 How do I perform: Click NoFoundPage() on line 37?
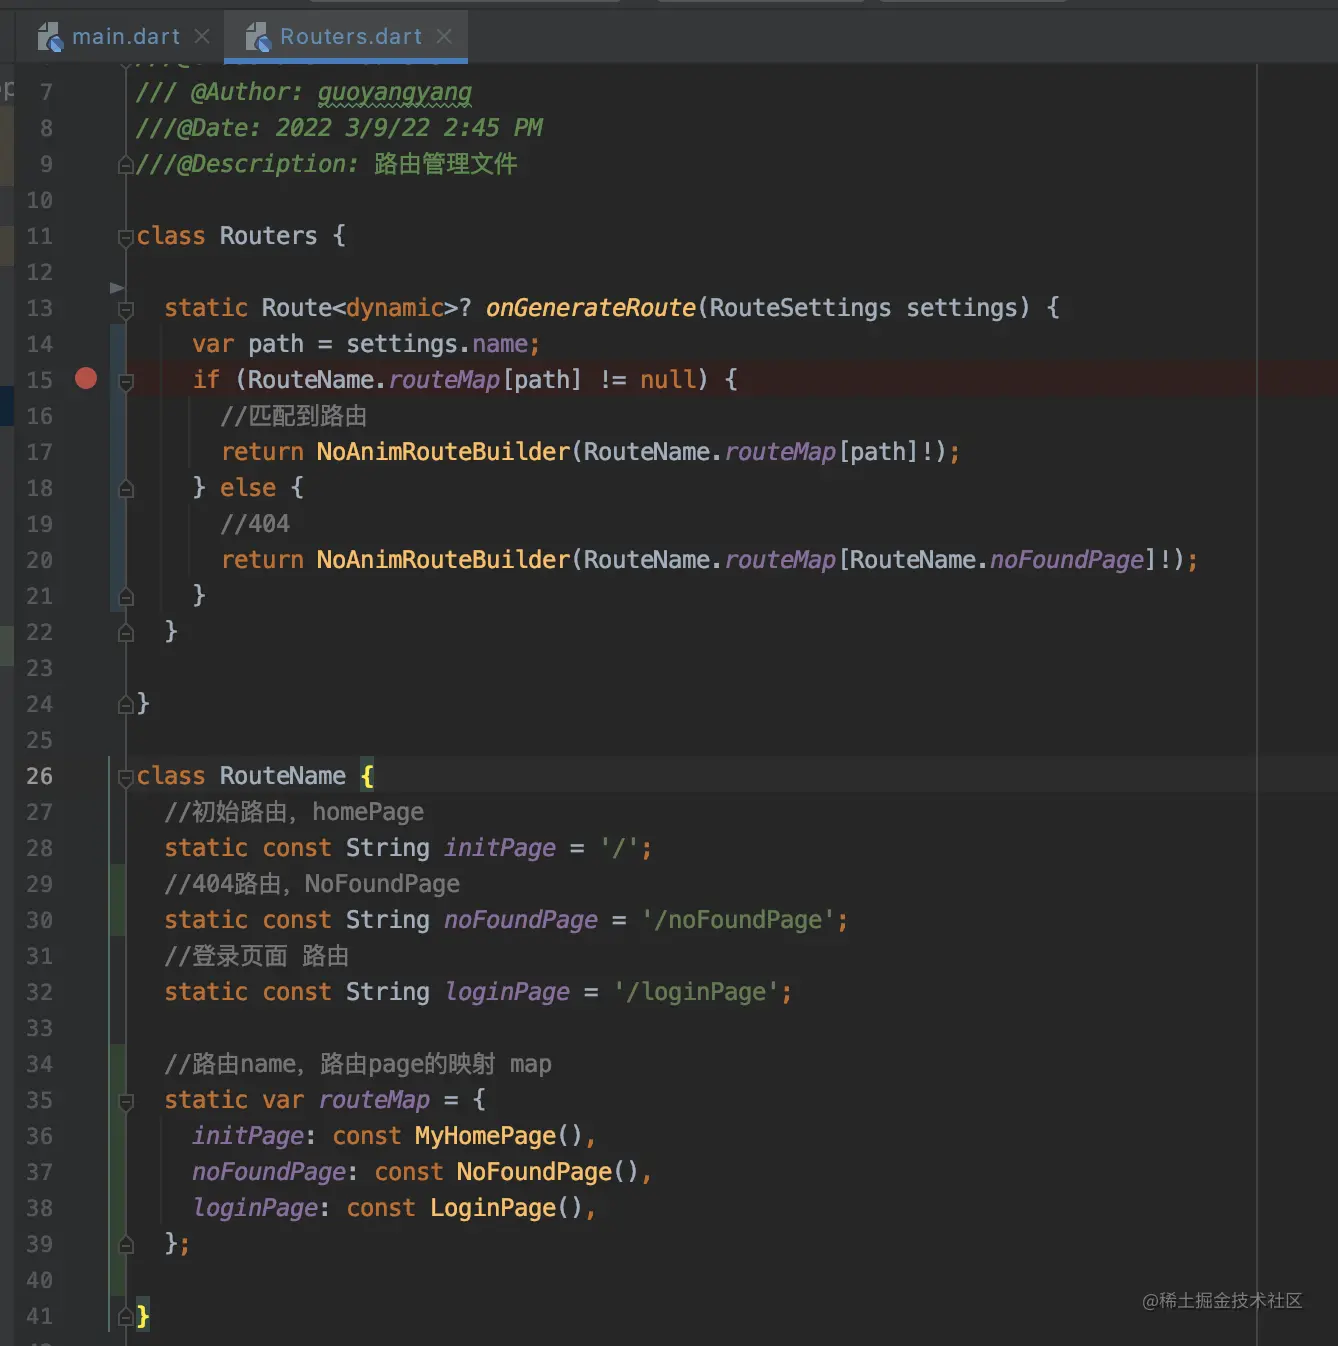pos(547,1172)
